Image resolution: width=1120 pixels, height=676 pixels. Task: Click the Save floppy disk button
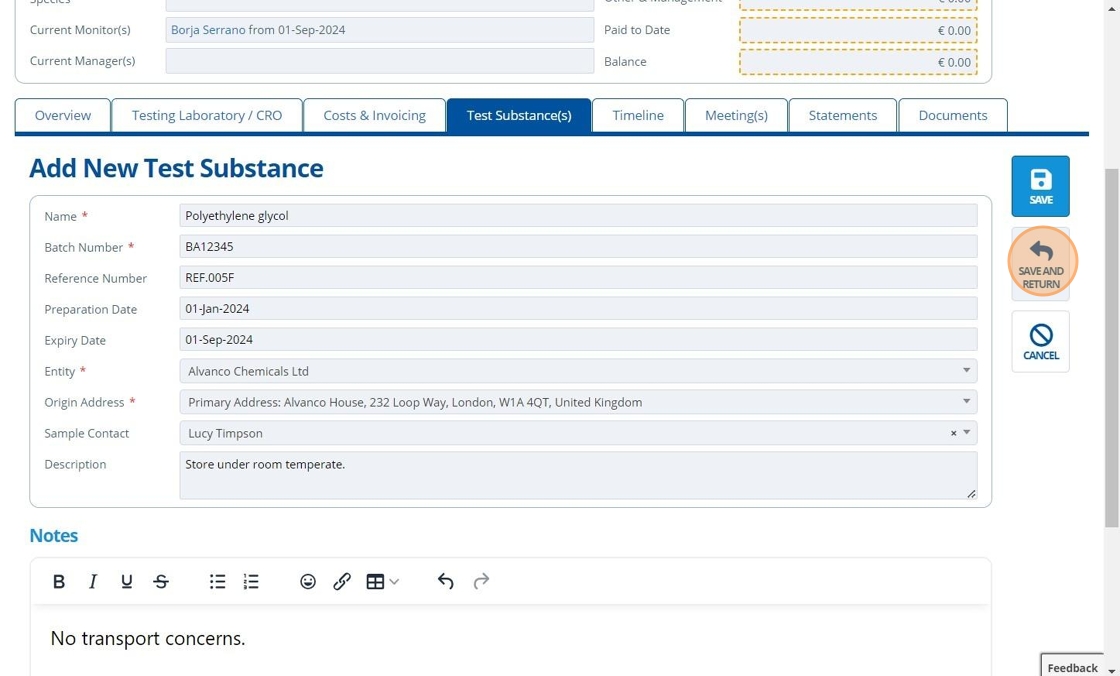click(x=1040, y=187)
